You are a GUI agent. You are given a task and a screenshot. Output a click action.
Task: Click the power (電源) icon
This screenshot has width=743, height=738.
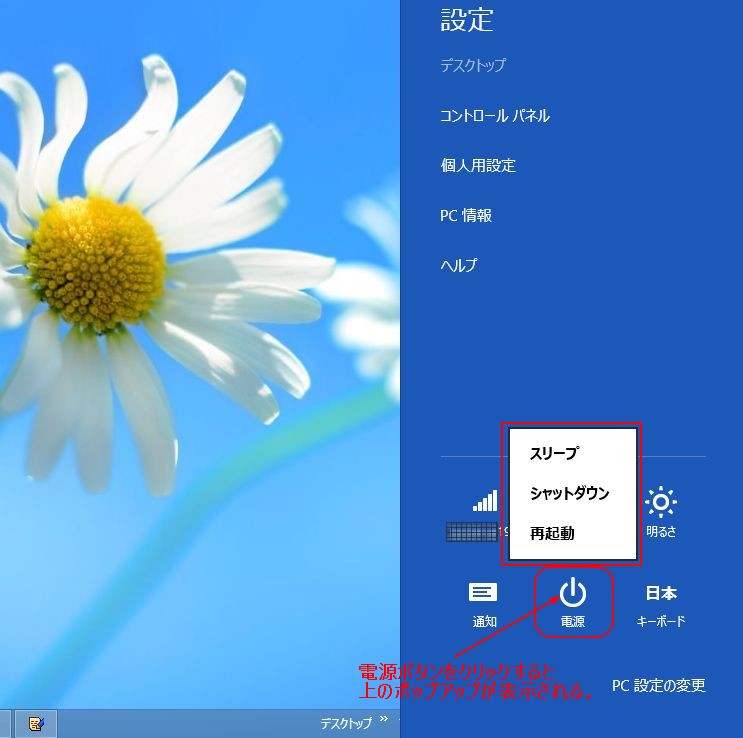click(572, 595)
